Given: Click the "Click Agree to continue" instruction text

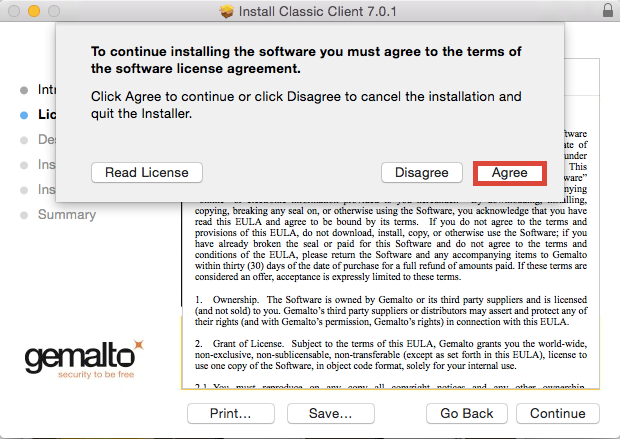Looking at the screenshot, I should tap(306, 105).
